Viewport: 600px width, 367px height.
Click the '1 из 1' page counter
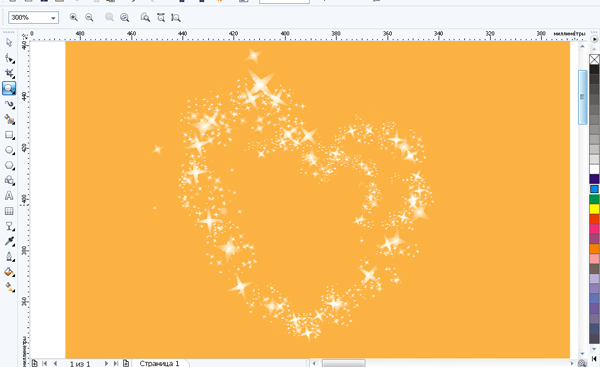click(80, 364)
